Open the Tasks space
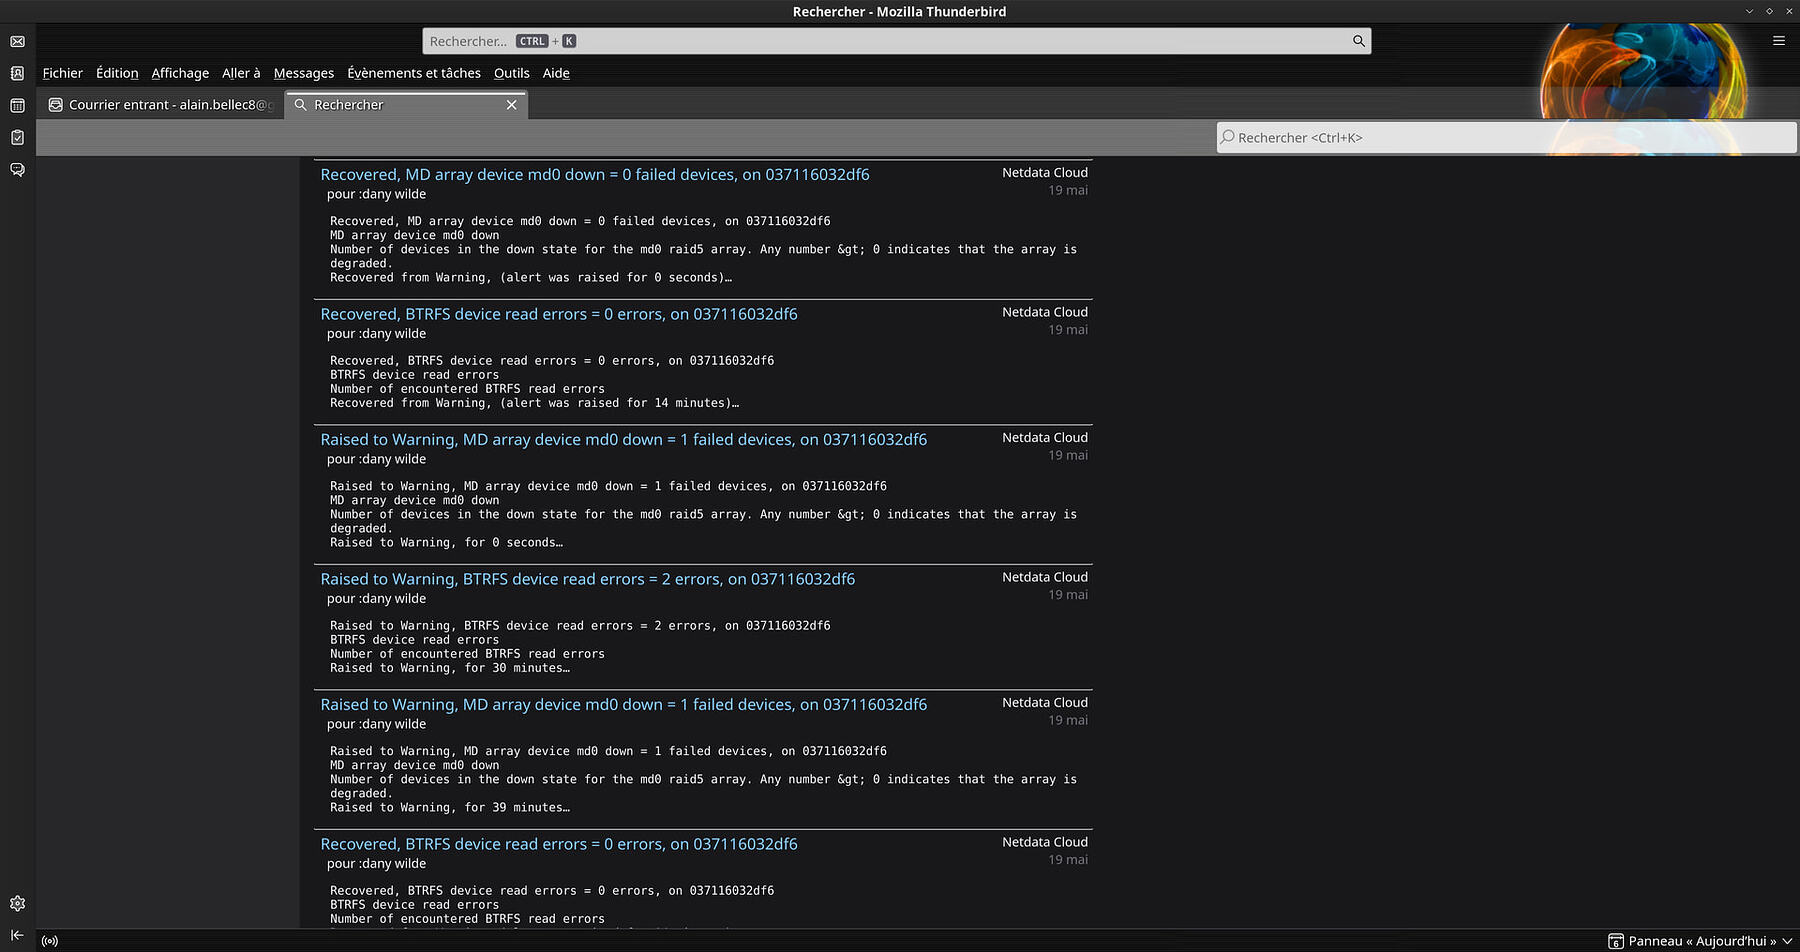1800x952 pixels. pos(17,137)
